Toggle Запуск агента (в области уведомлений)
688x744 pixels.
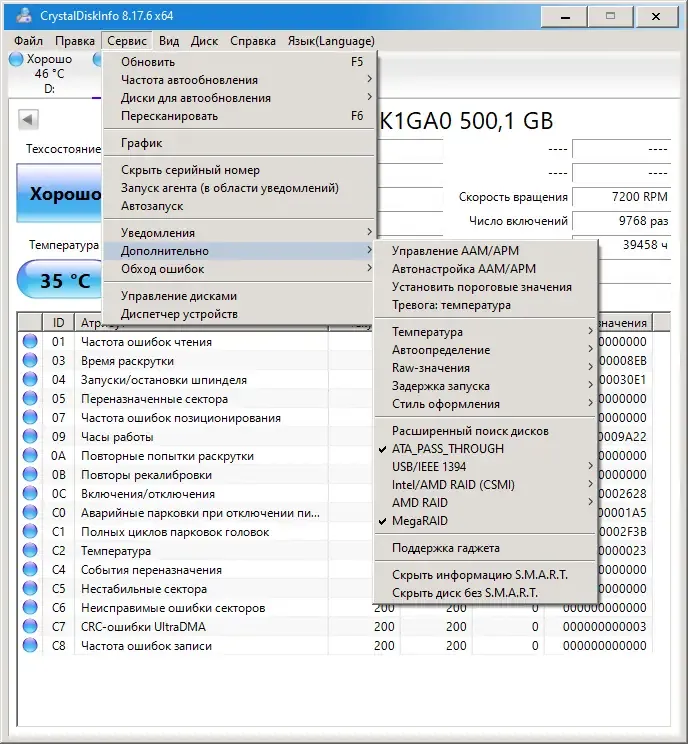239,188
